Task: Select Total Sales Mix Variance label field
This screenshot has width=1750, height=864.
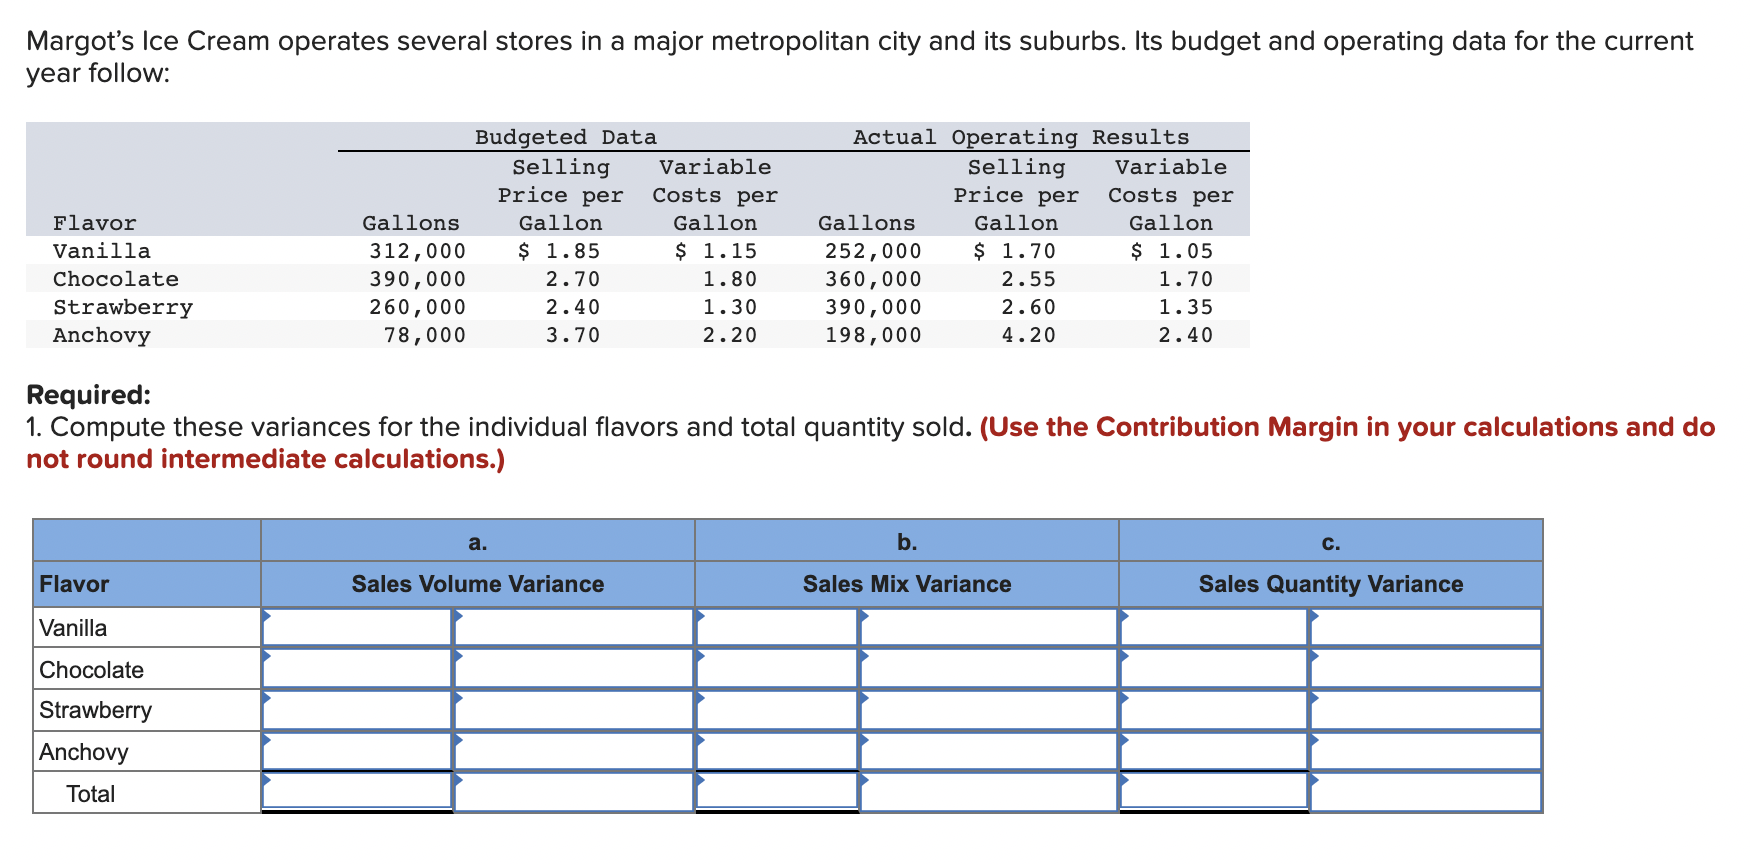Action: [x=988, y=791]
